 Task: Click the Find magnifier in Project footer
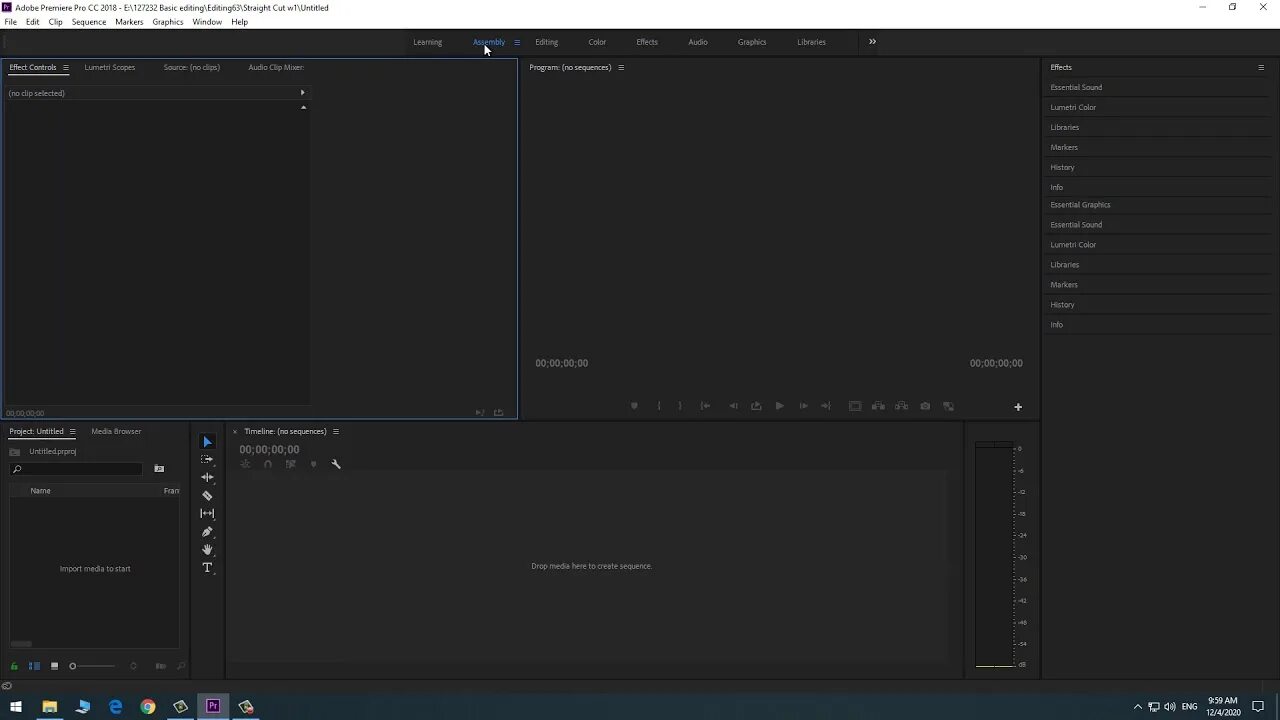pos(181,666)
